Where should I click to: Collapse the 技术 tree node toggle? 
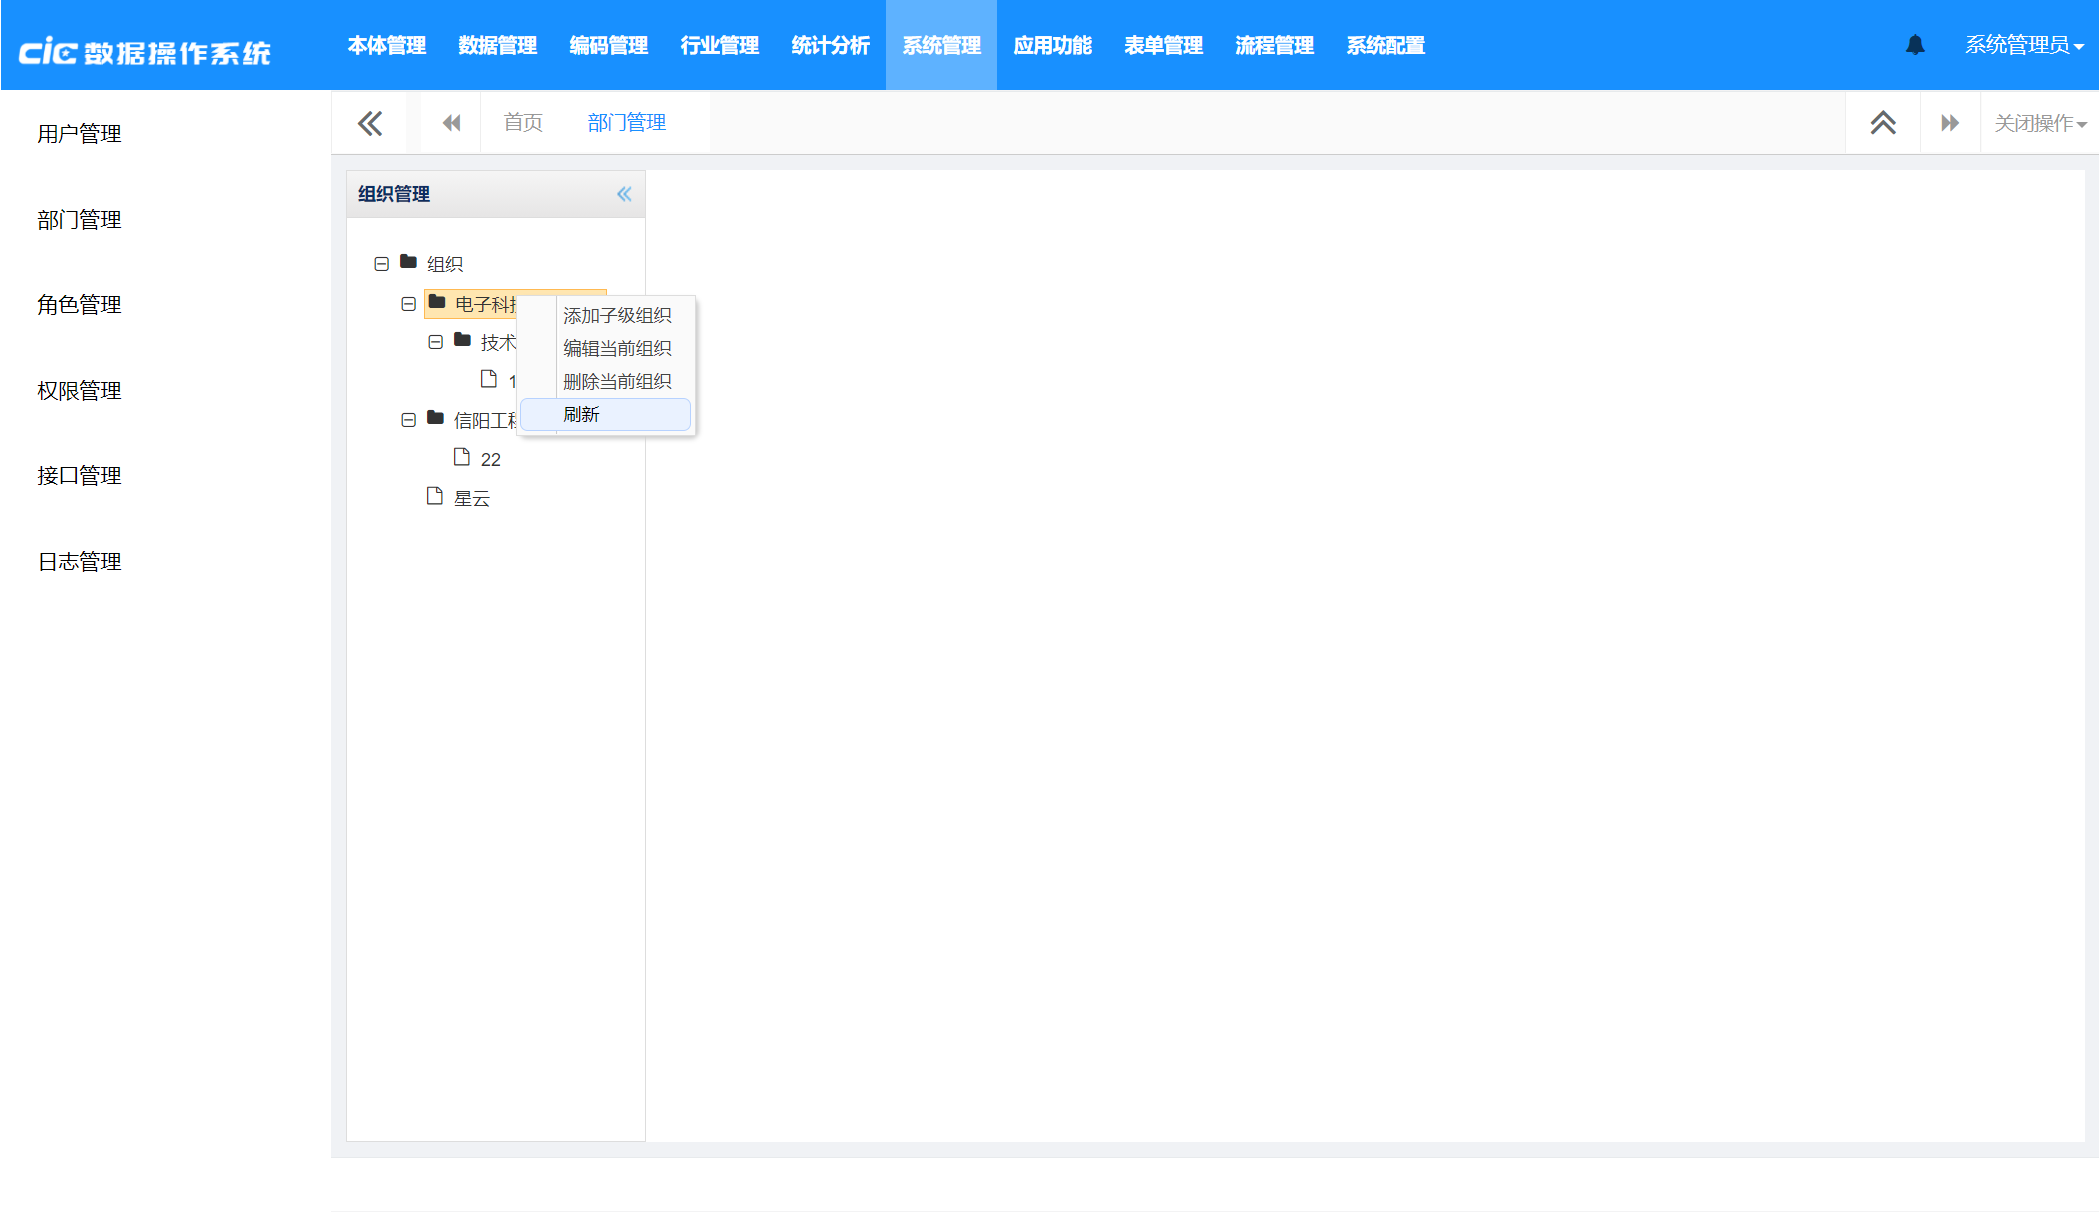pyautogui.click(x=435, y=342)
